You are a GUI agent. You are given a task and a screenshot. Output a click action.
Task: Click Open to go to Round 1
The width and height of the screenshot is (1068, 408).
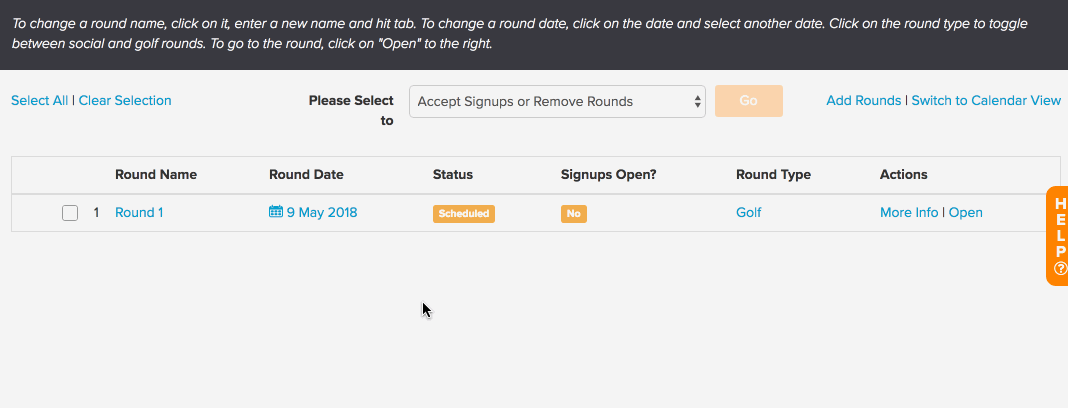click(966, 213)
